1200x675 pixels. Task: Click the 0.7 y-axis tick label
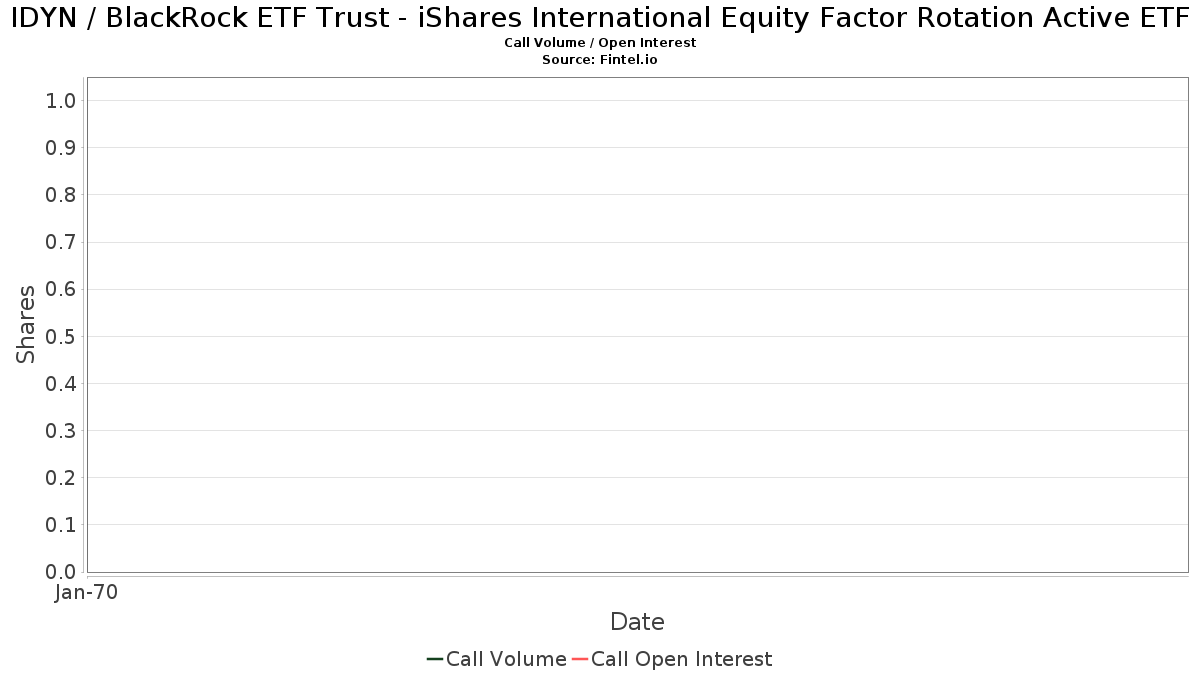(61, 242)
